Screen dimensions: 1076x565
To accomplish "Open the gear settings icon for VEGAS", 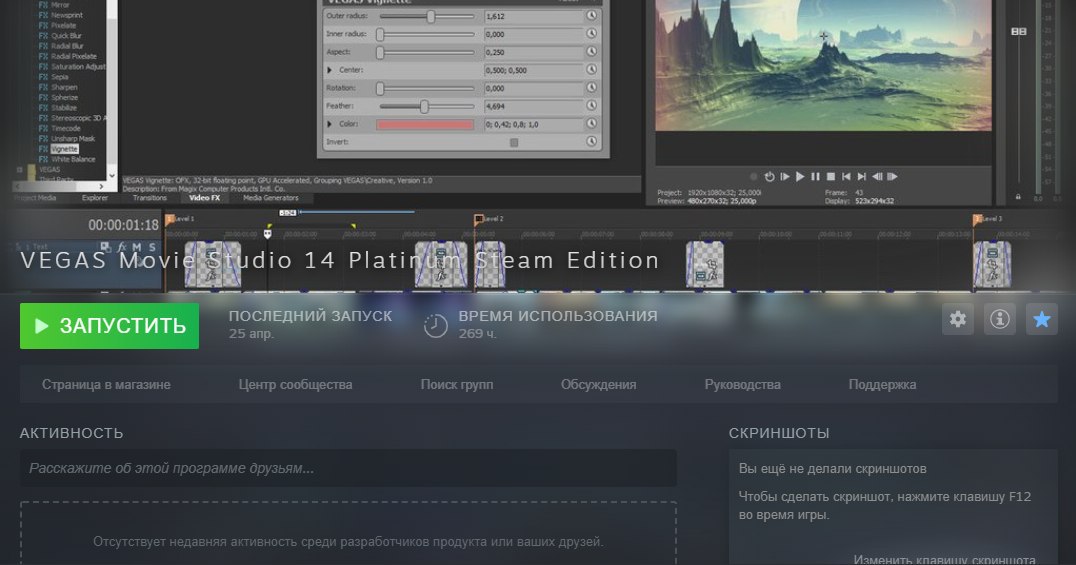I will (957, 319).
